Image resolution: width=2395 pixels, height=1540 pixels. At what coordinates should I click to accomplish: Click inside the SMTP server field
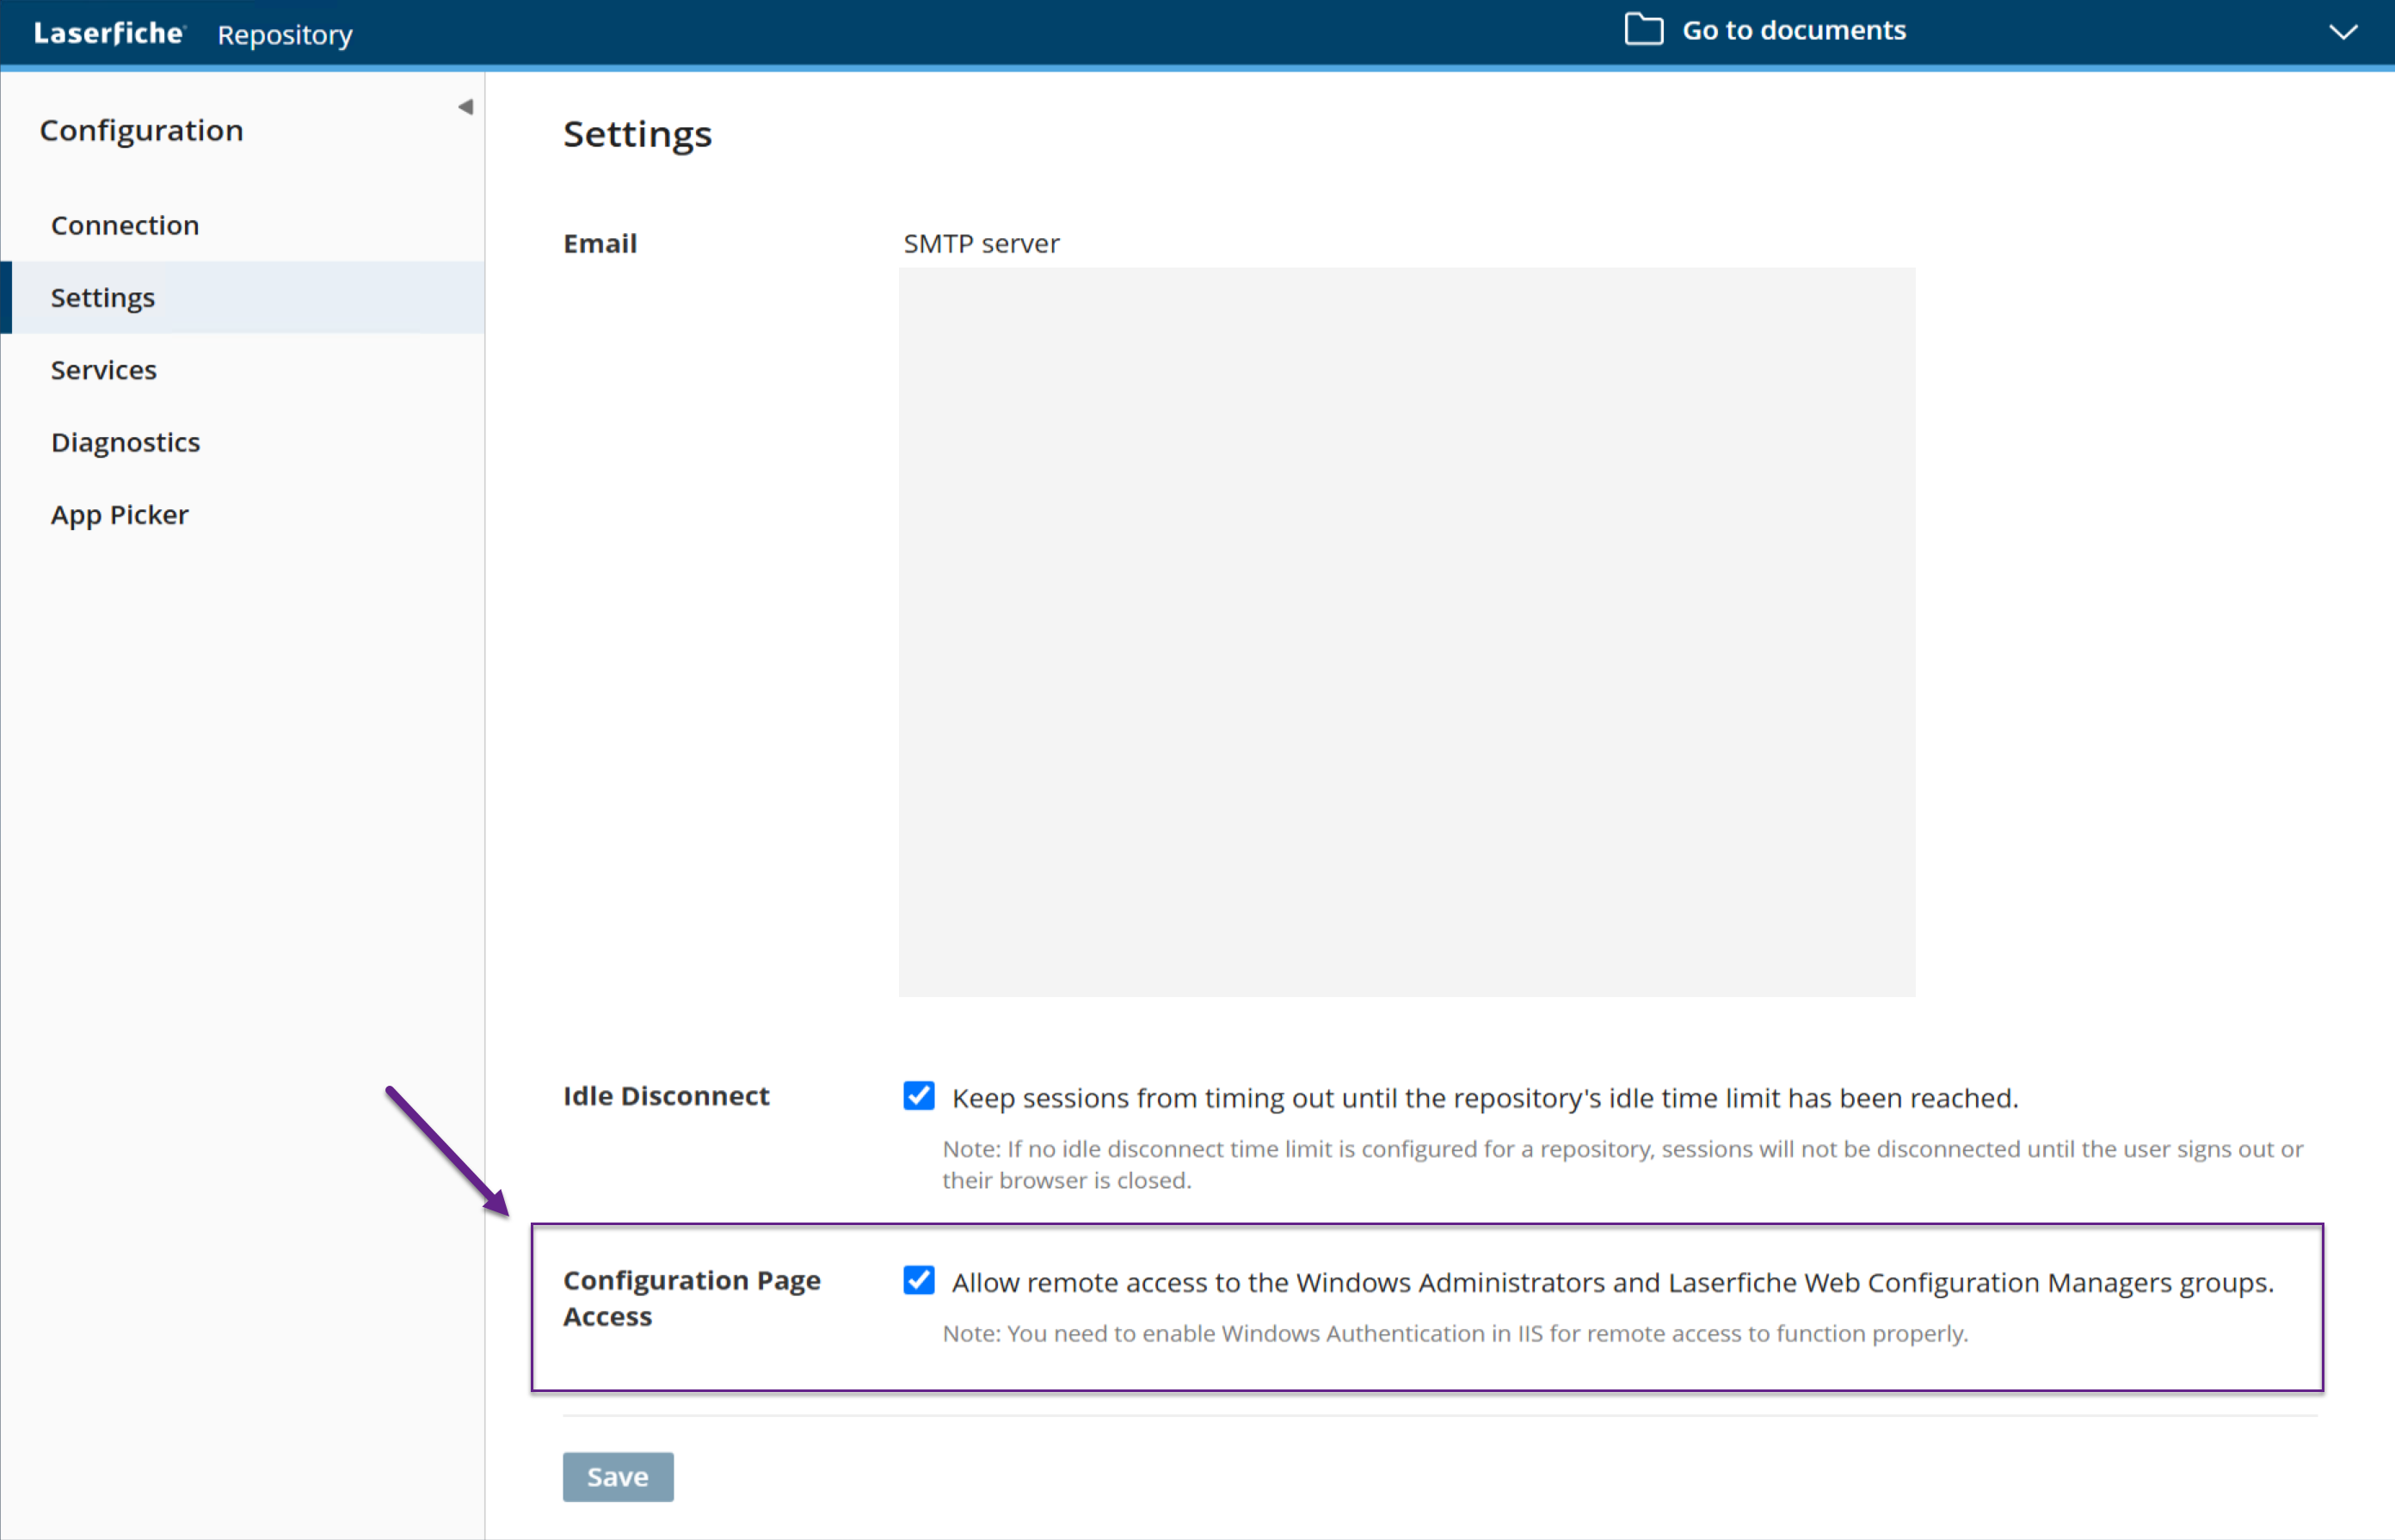pyautogui.click(x=1407, y=632)
